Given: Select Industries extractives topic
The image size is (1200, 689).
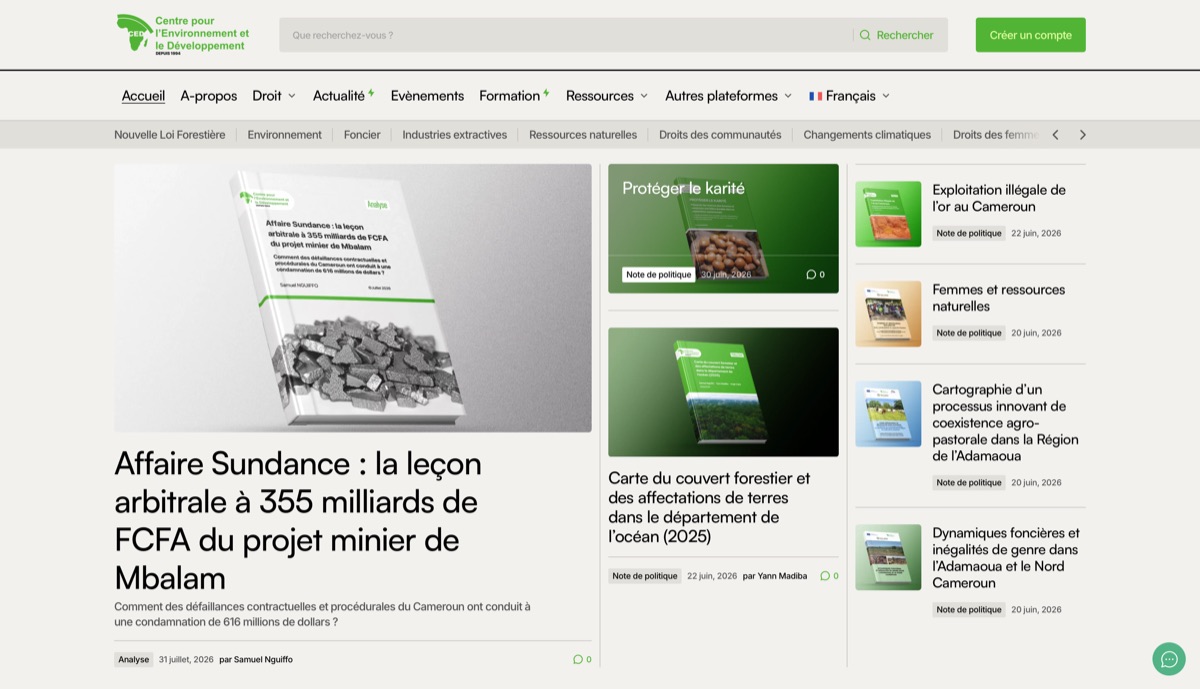Looking at the screenshot, I should click(x=455, y=135).
